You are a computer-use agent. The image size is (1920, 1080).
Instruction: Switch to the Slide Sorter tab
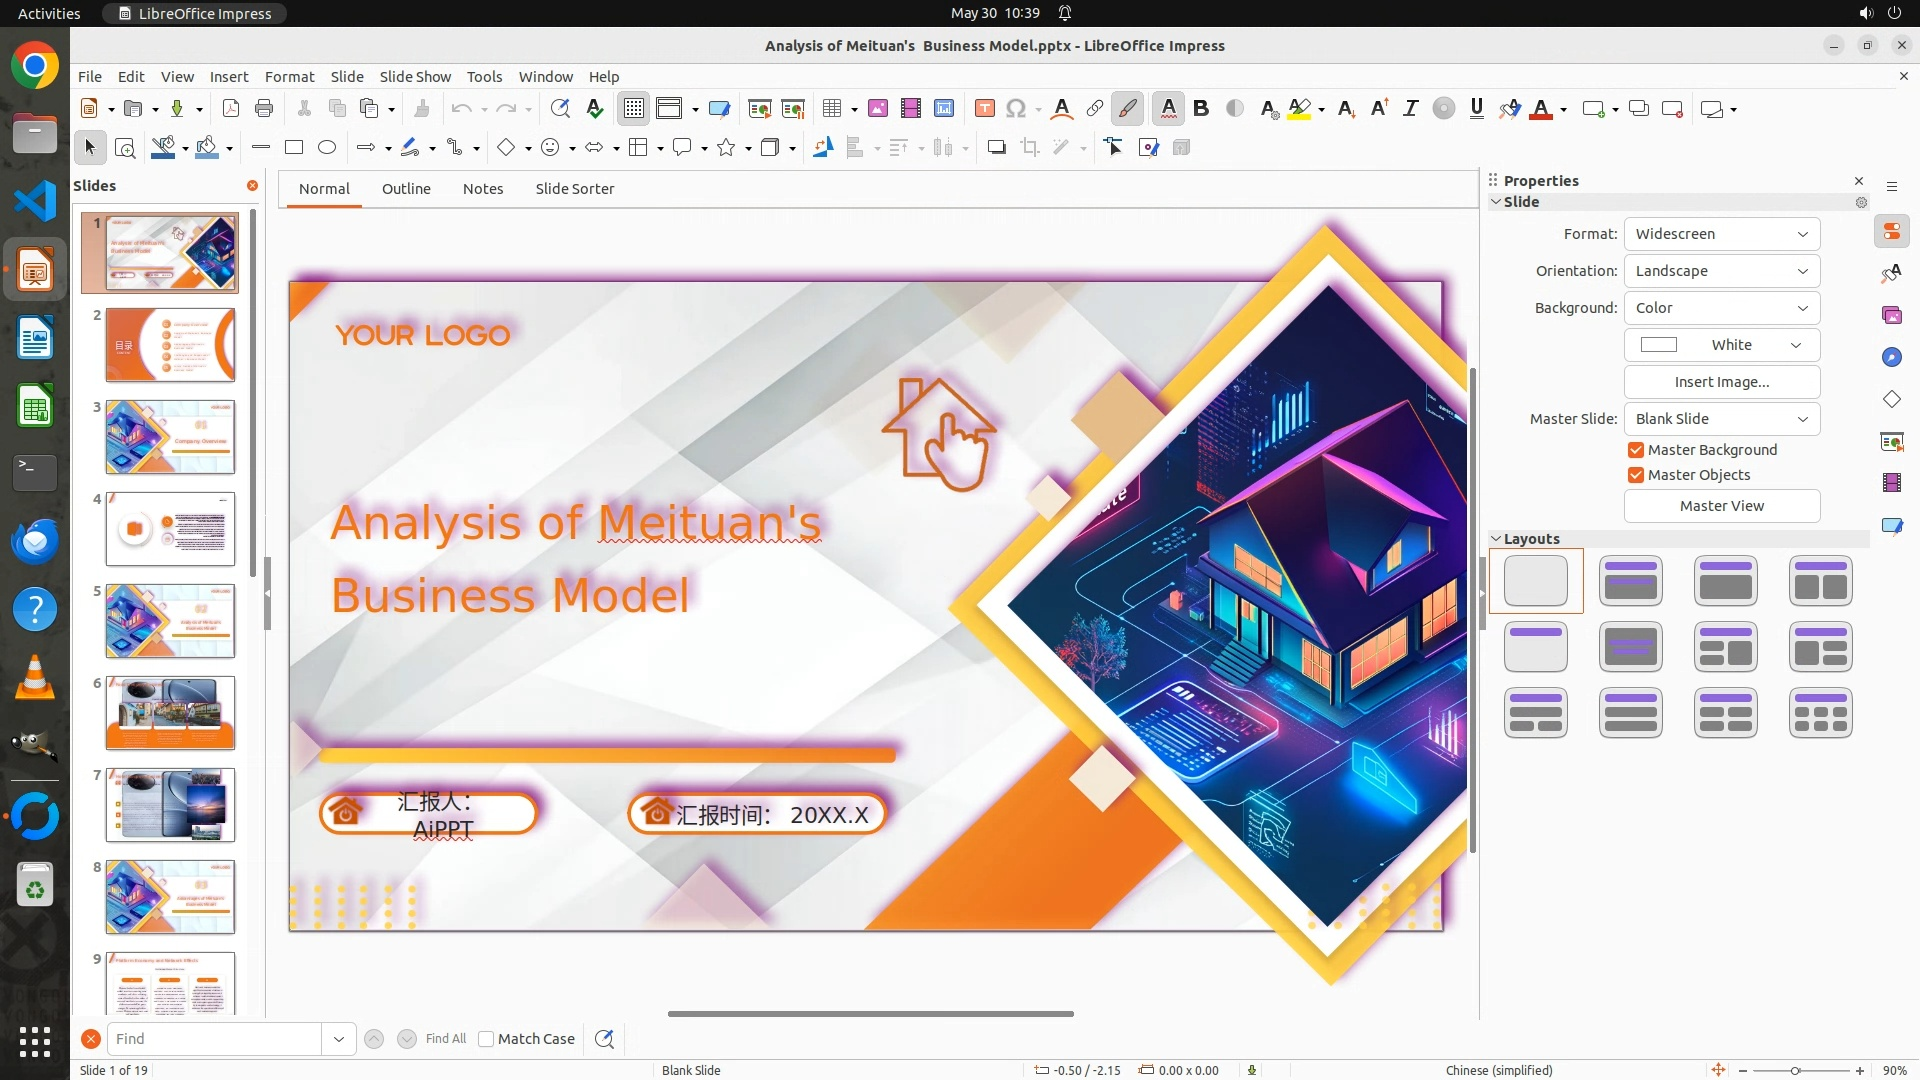click(x=574, y=189)
